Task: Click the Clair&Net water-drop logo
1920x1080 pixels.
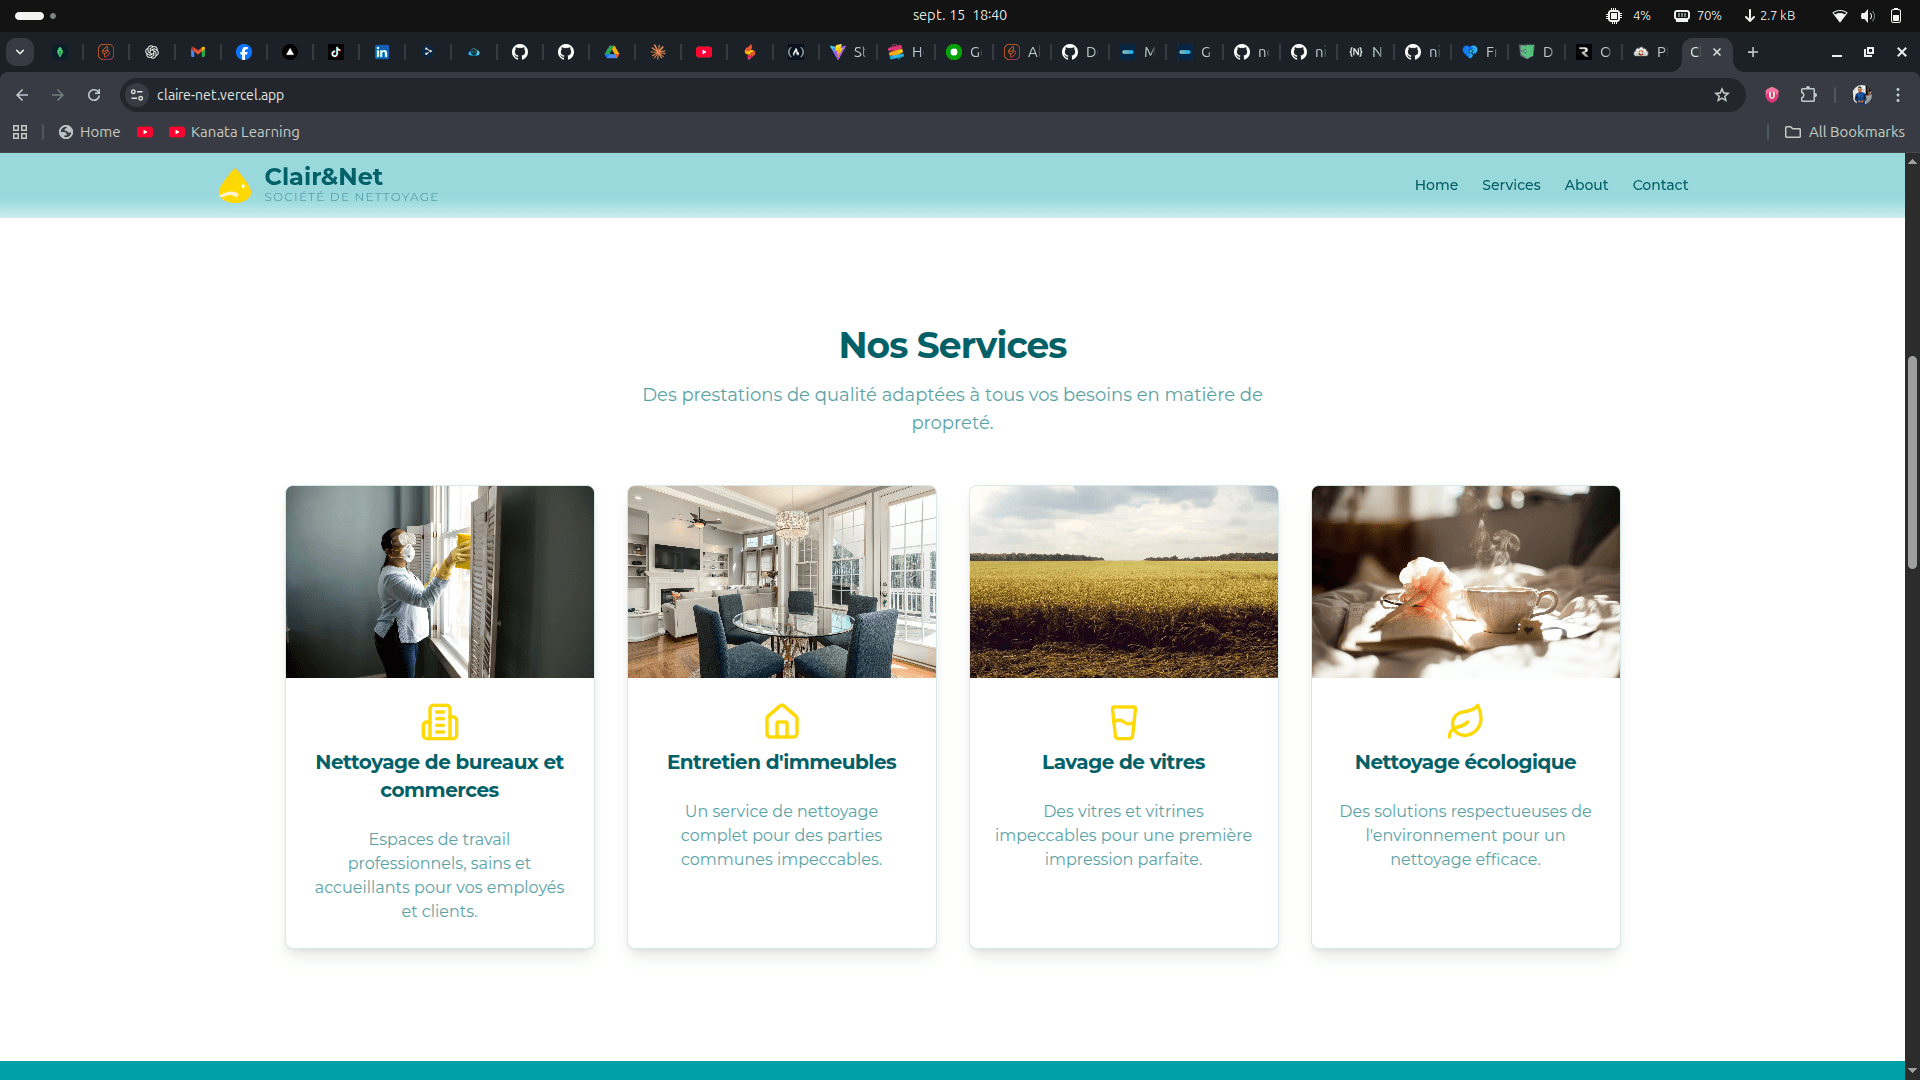Action: click(235, 185)
